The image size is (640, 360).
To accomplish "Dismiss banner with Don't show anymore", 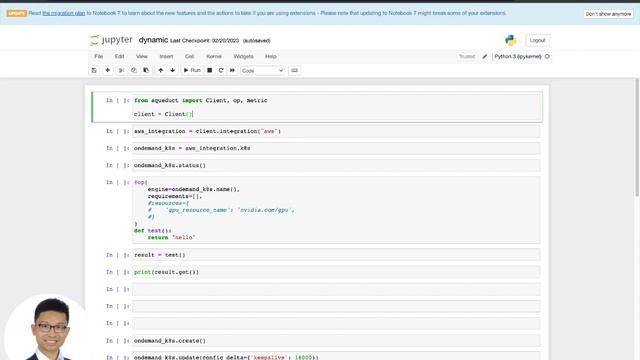I will [x=608, y=14].
